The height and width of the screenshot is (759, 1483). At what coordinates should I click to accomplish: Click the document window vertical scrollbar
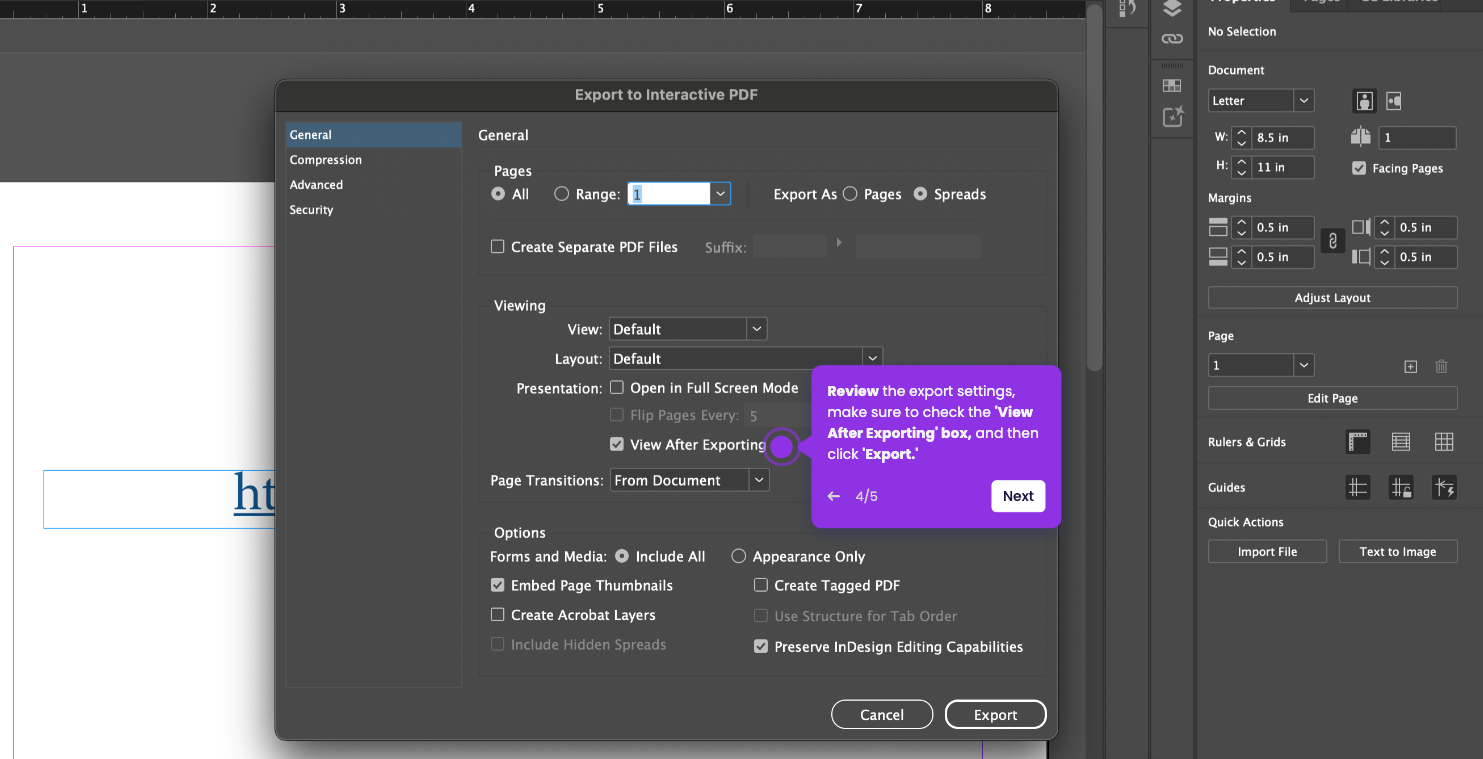click(1095, 190)
